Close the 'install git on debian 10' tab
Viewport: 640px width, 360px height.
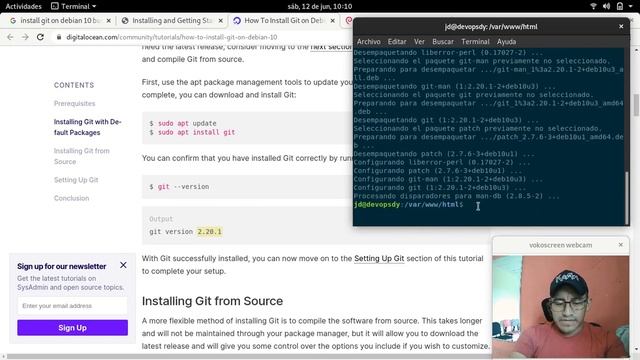tap(109, 20)
